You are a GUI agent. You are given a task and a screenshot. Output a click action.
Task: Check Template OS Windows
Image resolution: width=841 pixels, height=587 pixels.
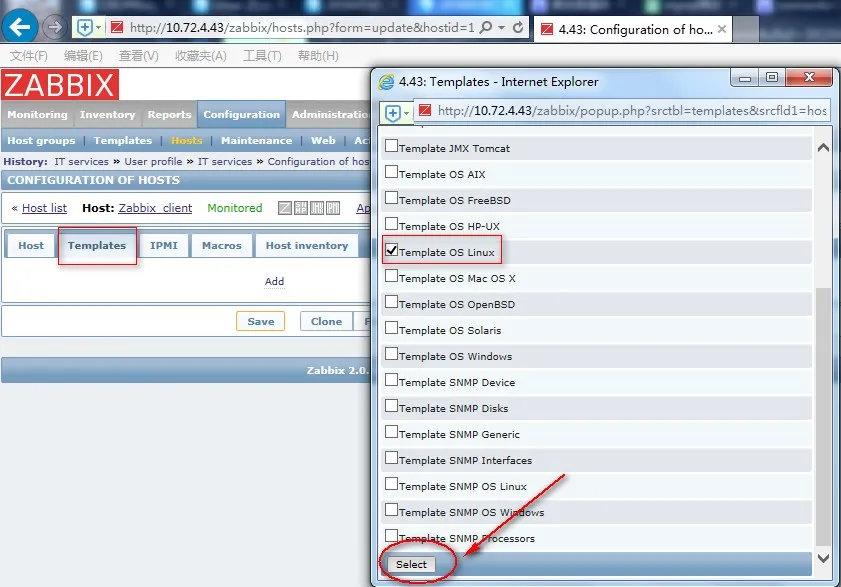(392, 354)
